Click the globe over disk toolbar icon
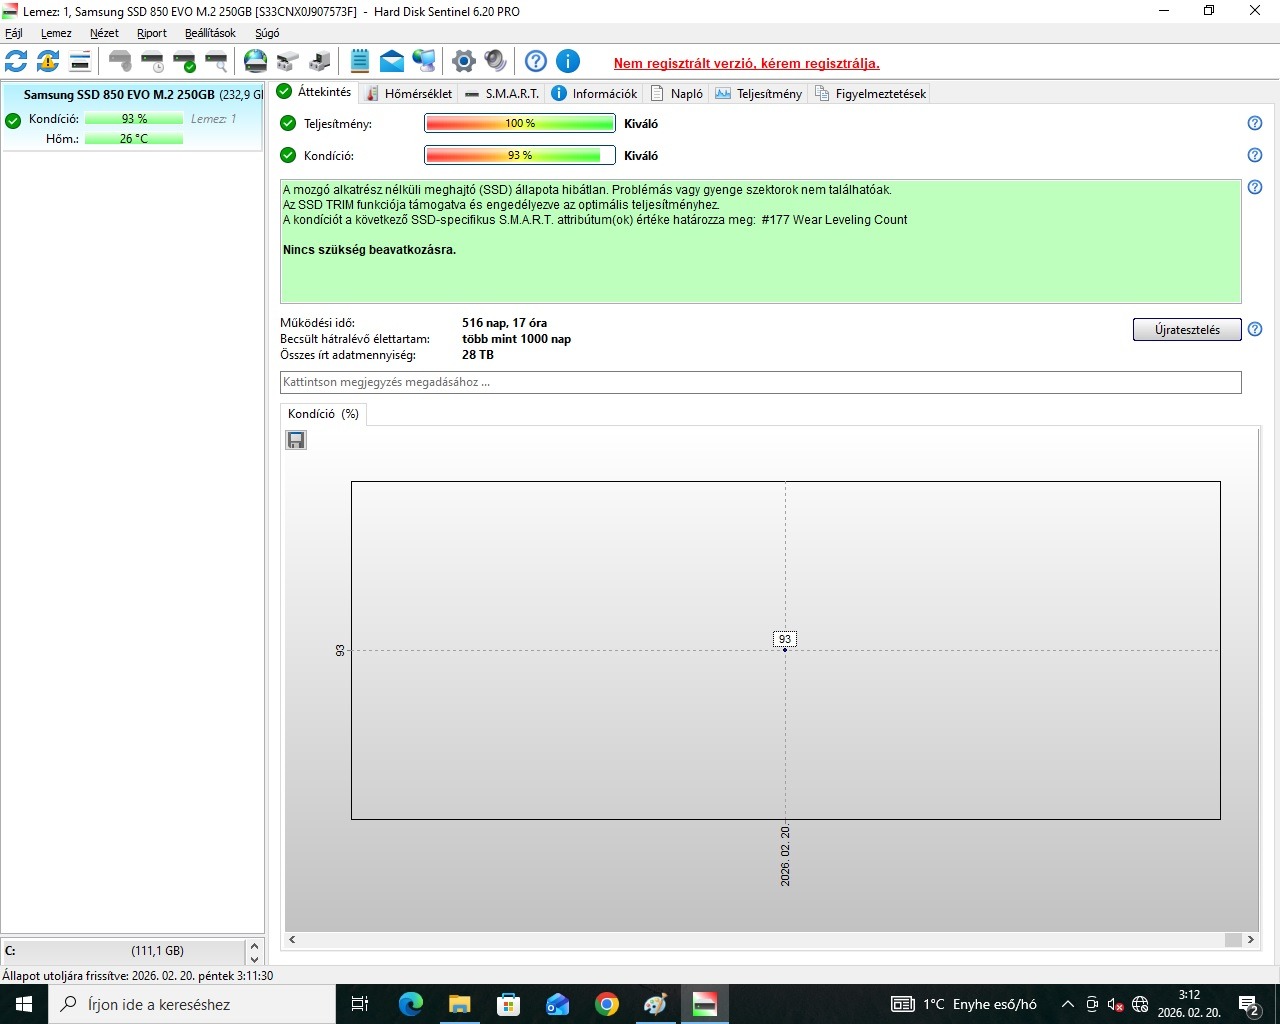Screen dimensions: 1280x1024 point(256,61)
